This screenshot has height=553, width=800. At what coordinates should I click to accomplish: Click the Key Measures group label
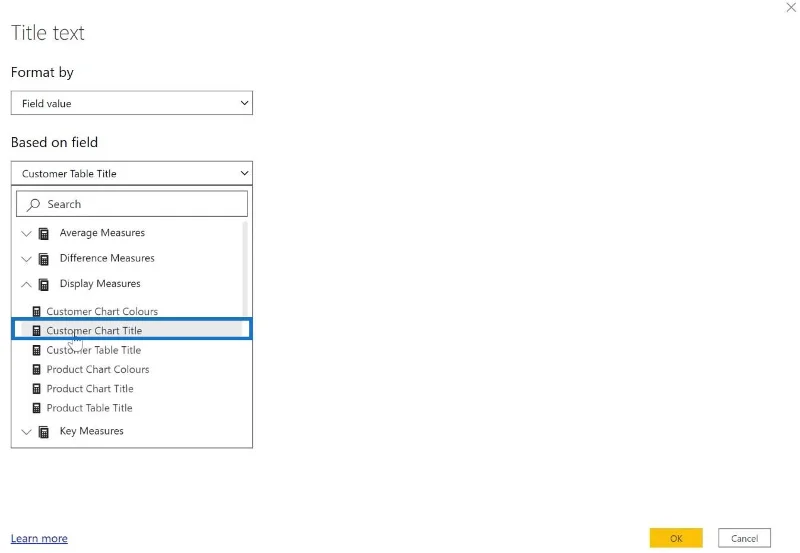tap(92, 431)
